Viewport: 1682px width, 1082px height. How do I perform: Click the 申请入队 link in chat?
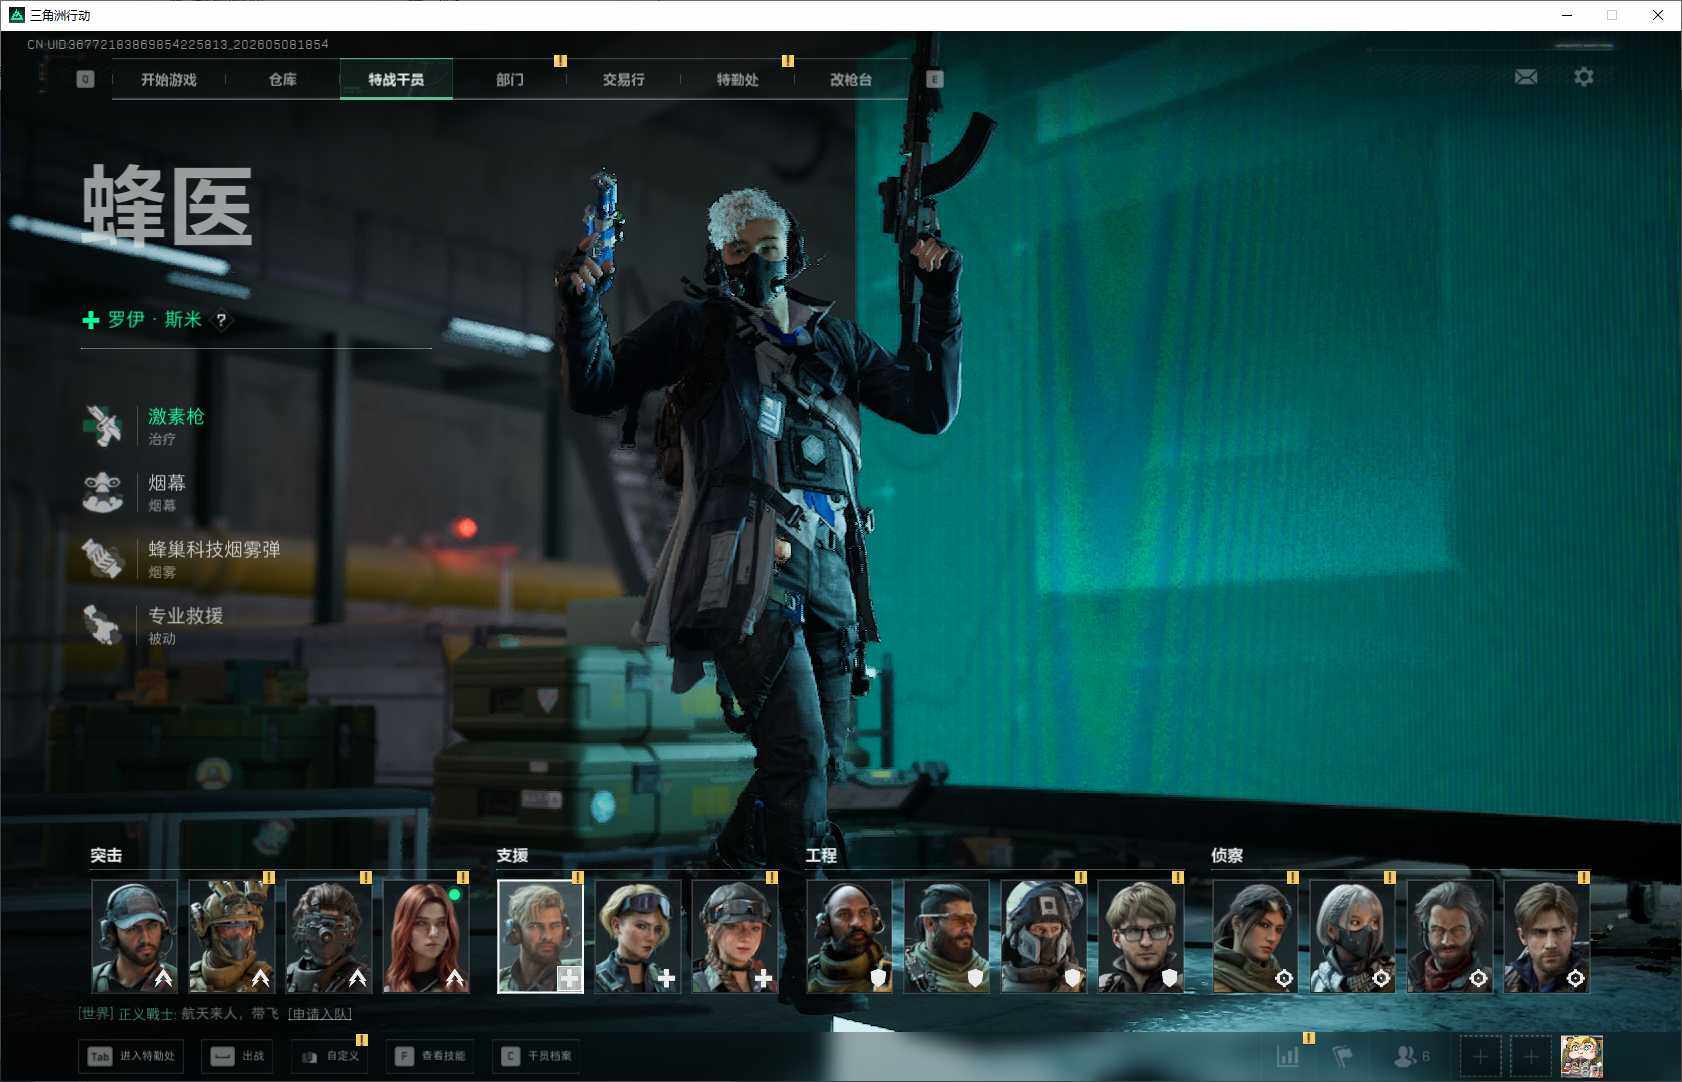[x=320, y=1014]
